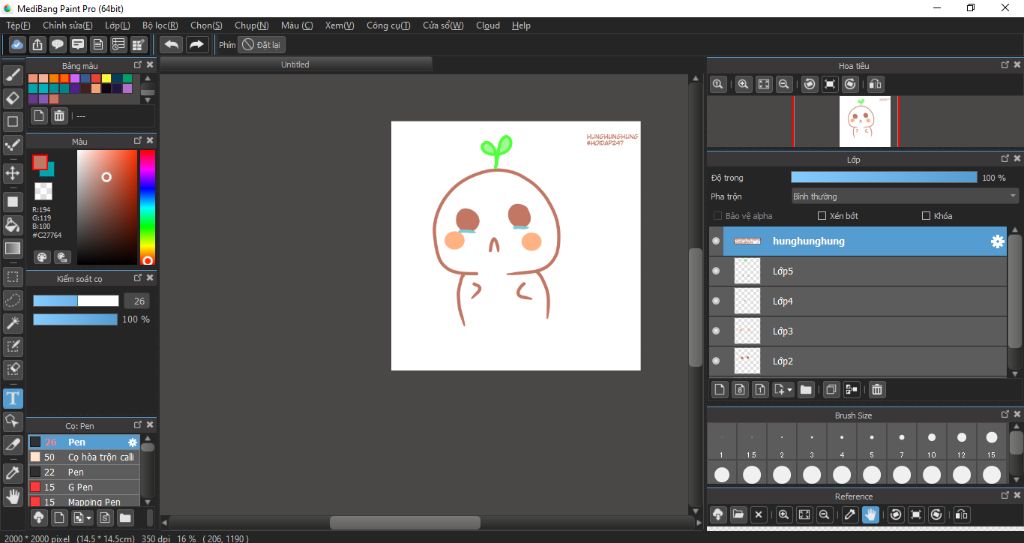Hide the Lớp4 layer

pyautogui.click(x=716, y=301)
